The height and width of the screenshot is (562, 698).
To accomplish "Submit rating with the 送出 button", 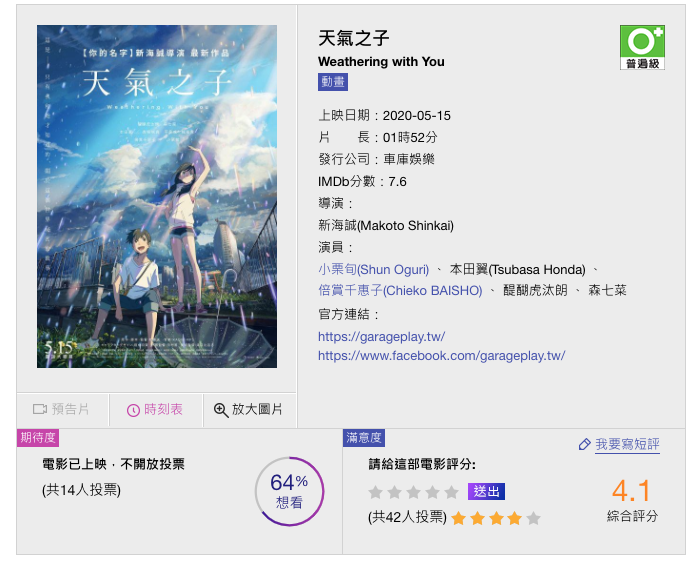I will click(x=486, y=492).
